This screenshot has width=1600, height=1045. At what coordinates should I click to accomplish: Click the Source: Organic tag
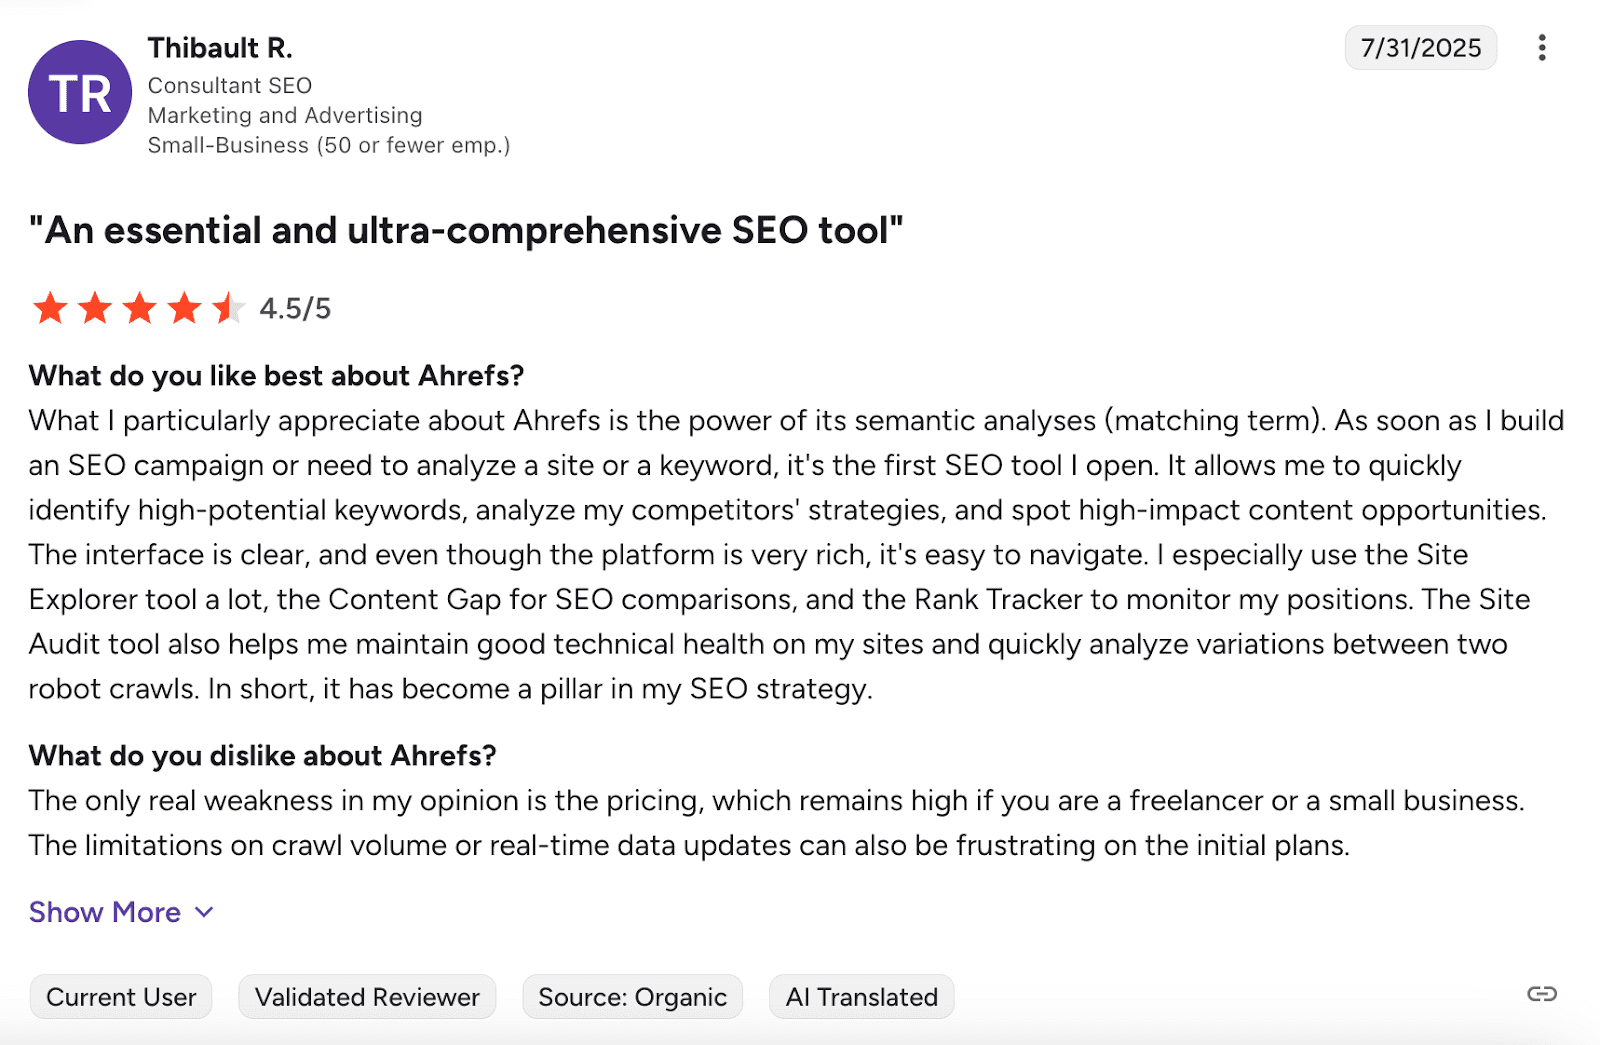pyautogui.click(x=632, y=997)
